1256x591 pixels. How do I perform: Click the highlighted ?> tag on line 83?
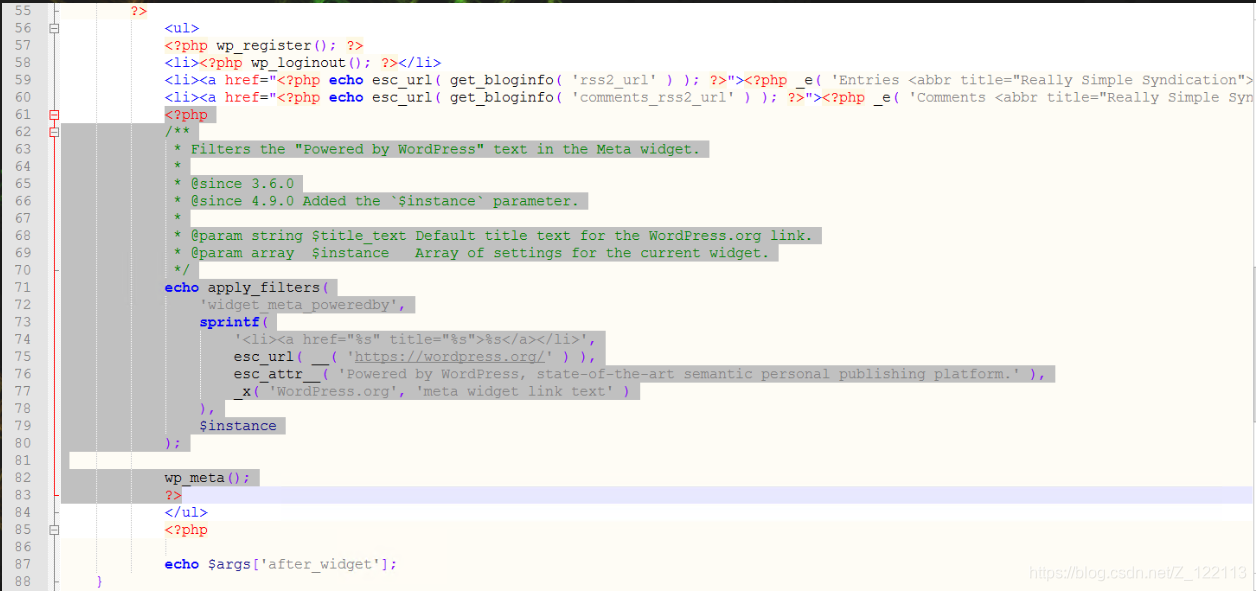pyautogui.click(x=171, y=494)
